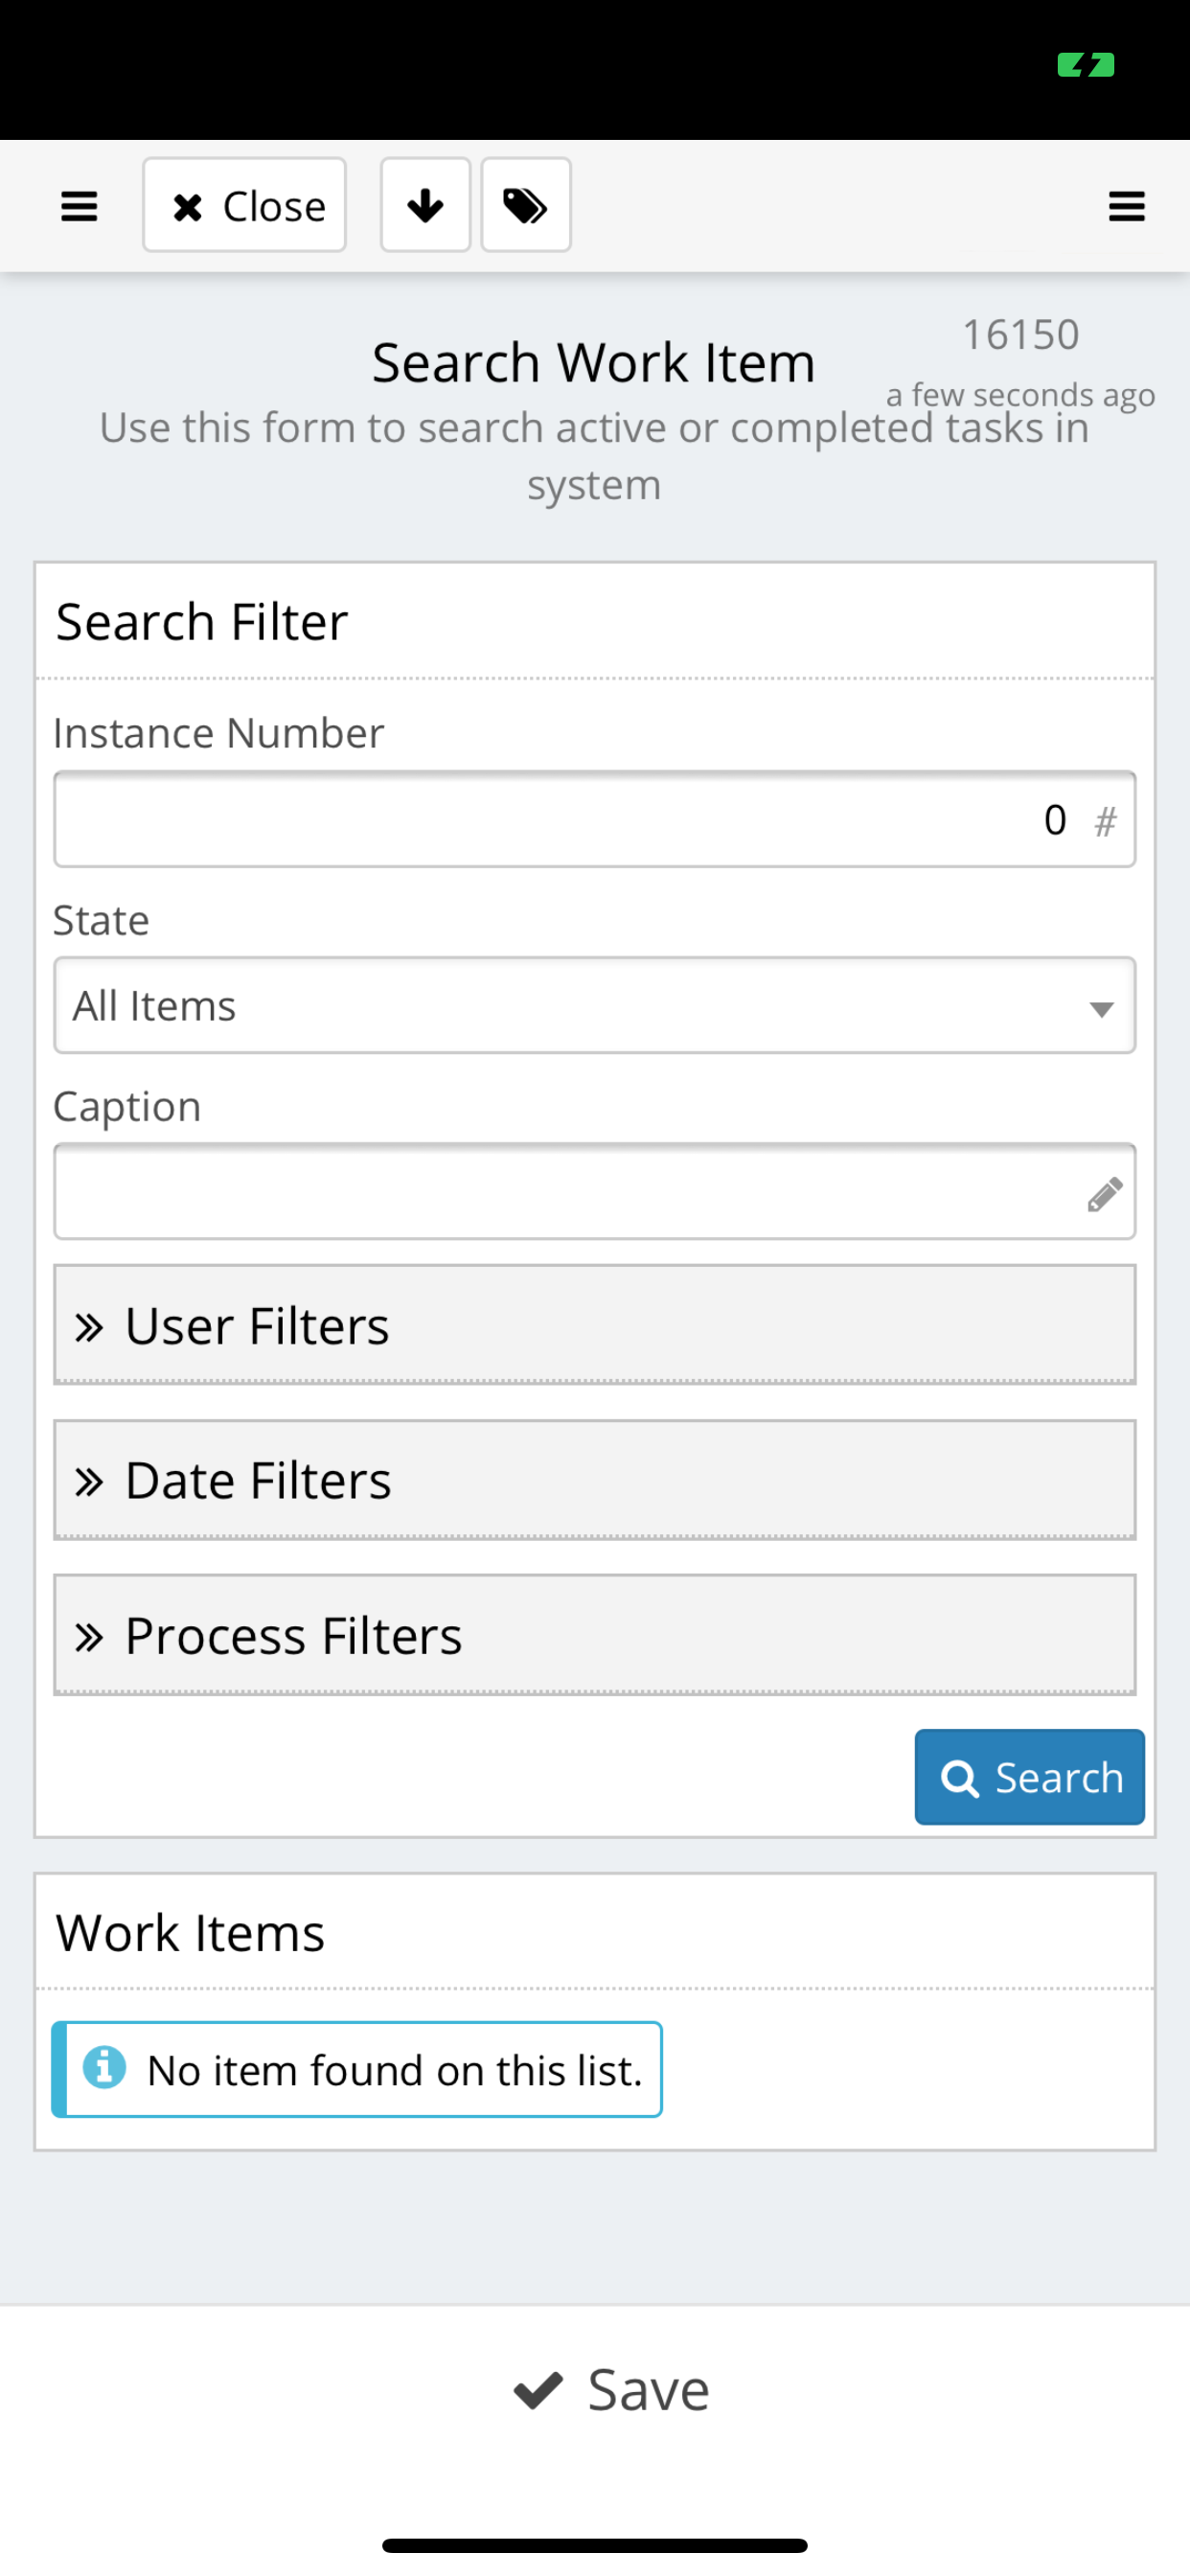Tap the Search Work Item title

coord(594,362)
